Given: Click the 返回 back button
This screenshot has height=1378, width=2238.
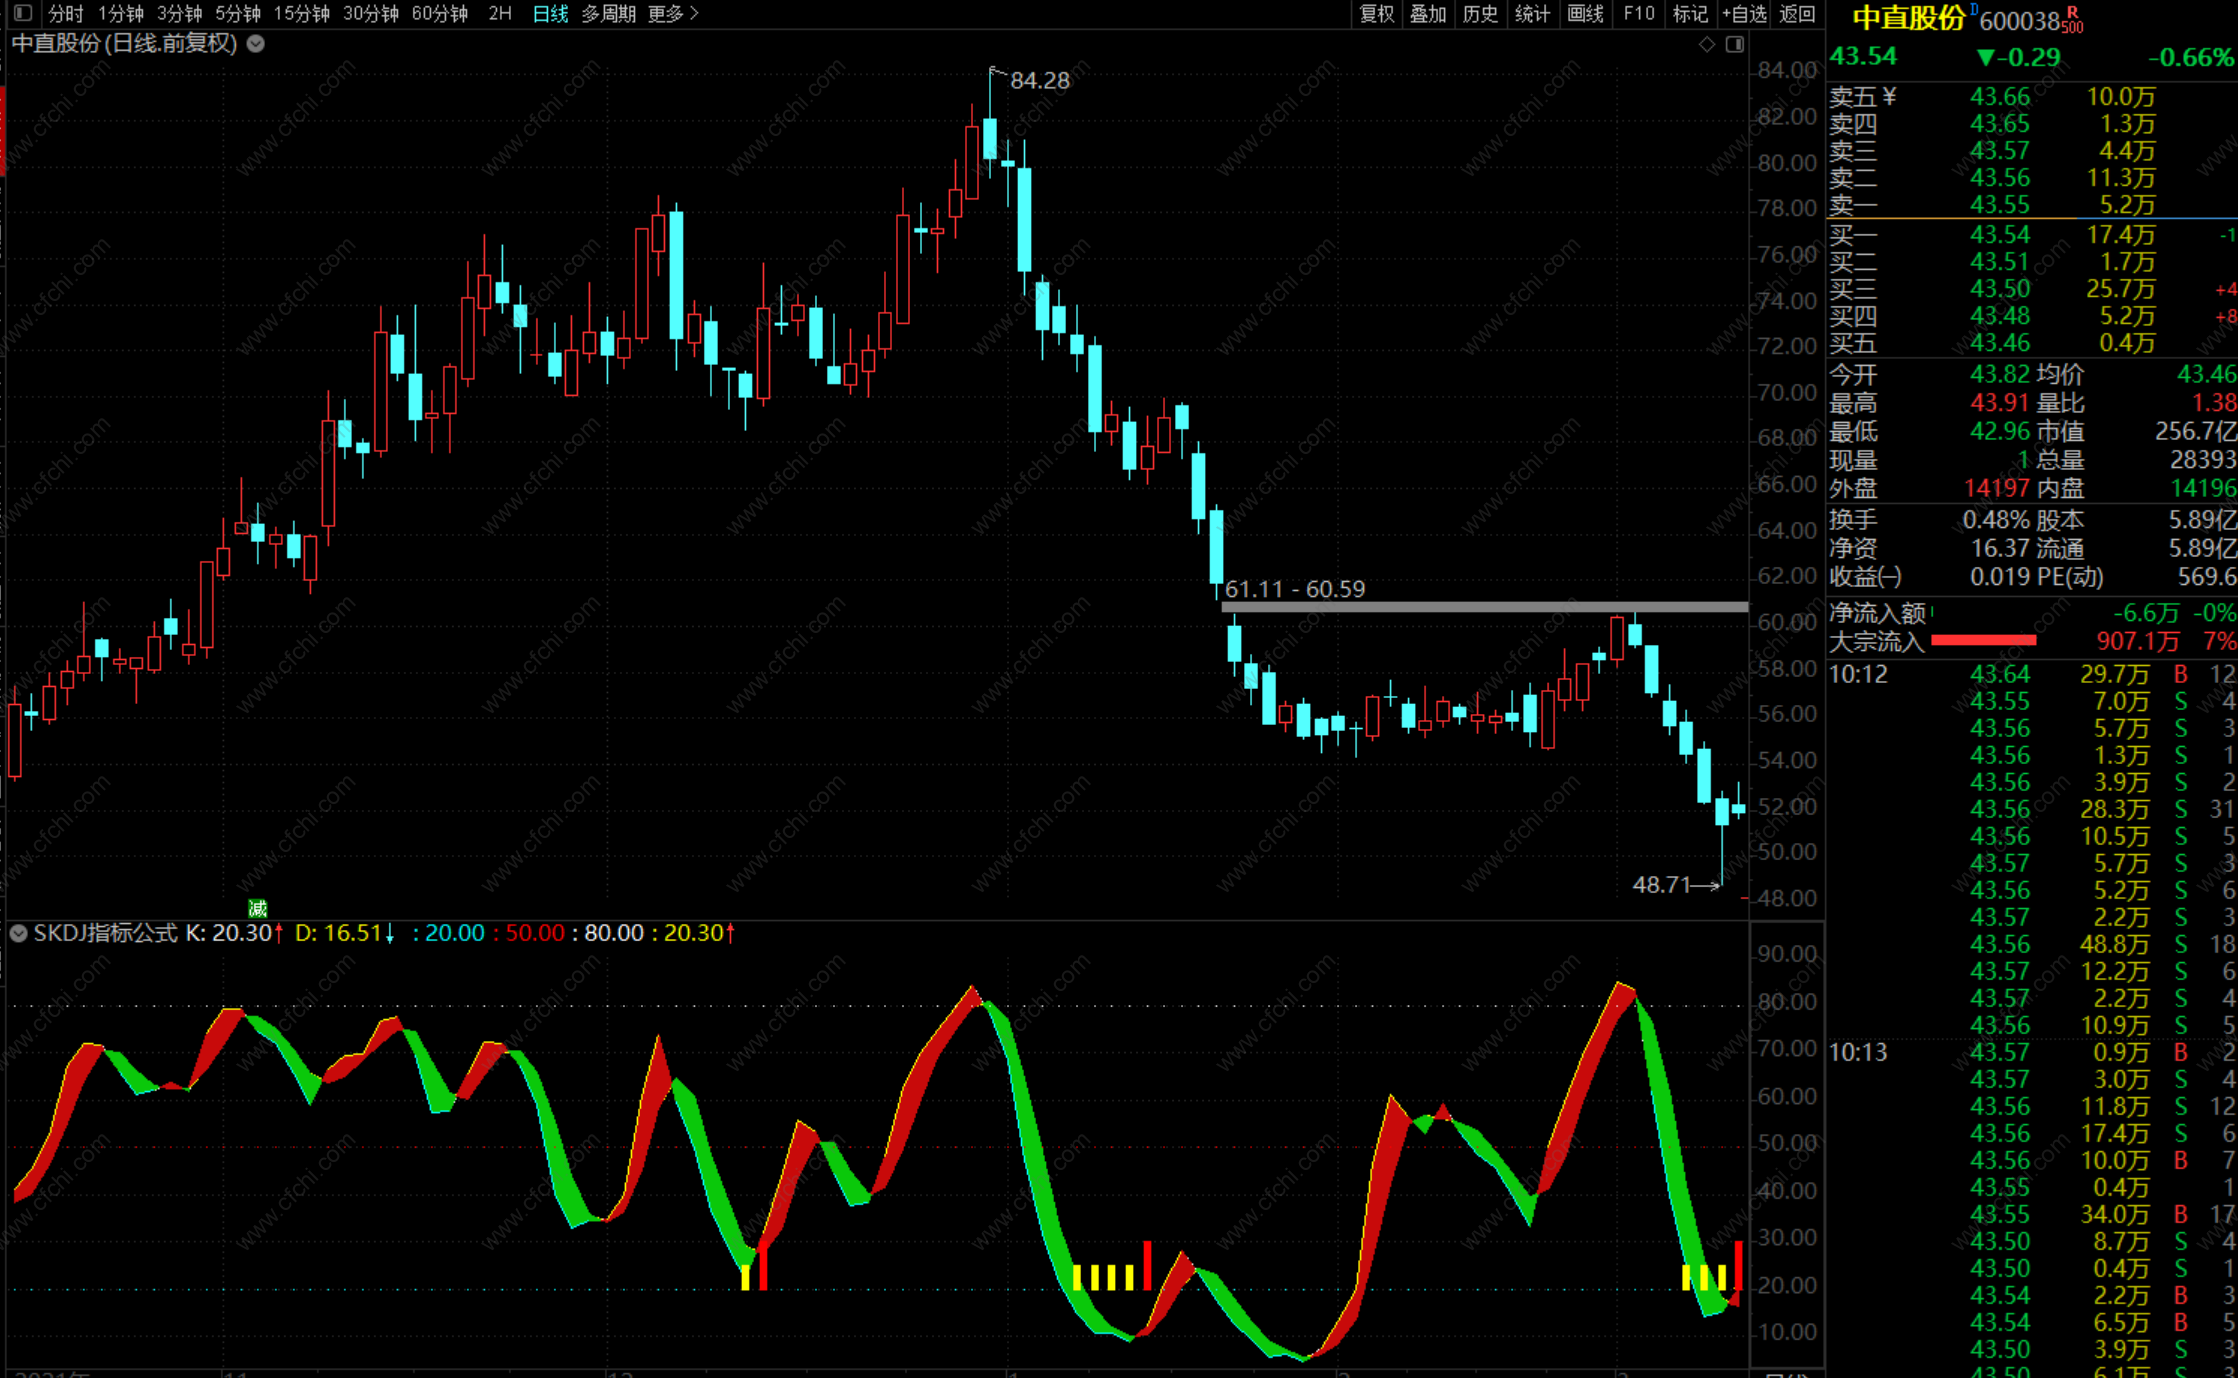Looking at the screenshot, I should (1797, 14).
